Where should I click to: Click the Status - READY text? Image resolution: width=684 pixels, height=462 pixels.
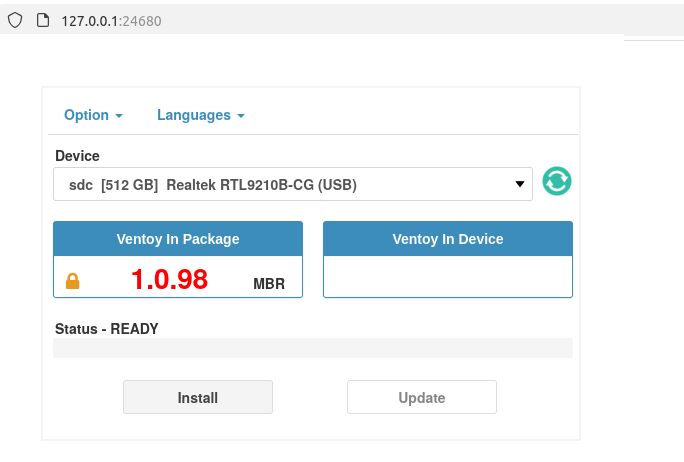[x=106, y=328]
